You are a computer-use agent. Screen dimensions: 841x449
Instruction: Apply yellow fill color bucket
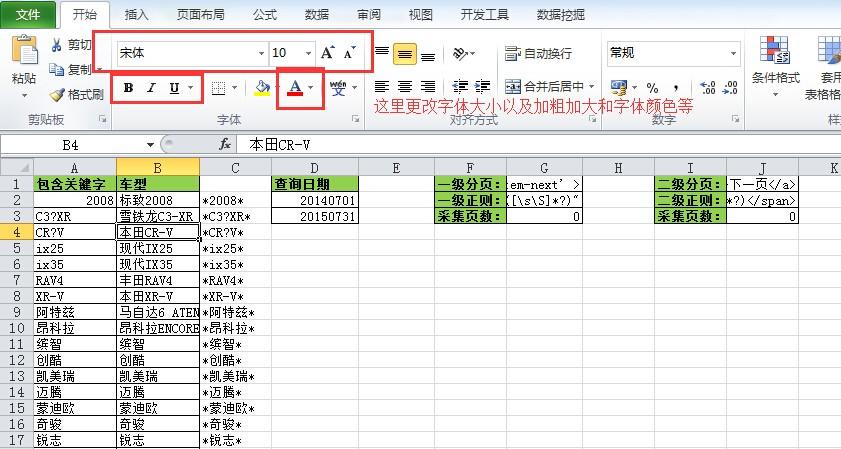pyautogui.click(x=262, y=88)
